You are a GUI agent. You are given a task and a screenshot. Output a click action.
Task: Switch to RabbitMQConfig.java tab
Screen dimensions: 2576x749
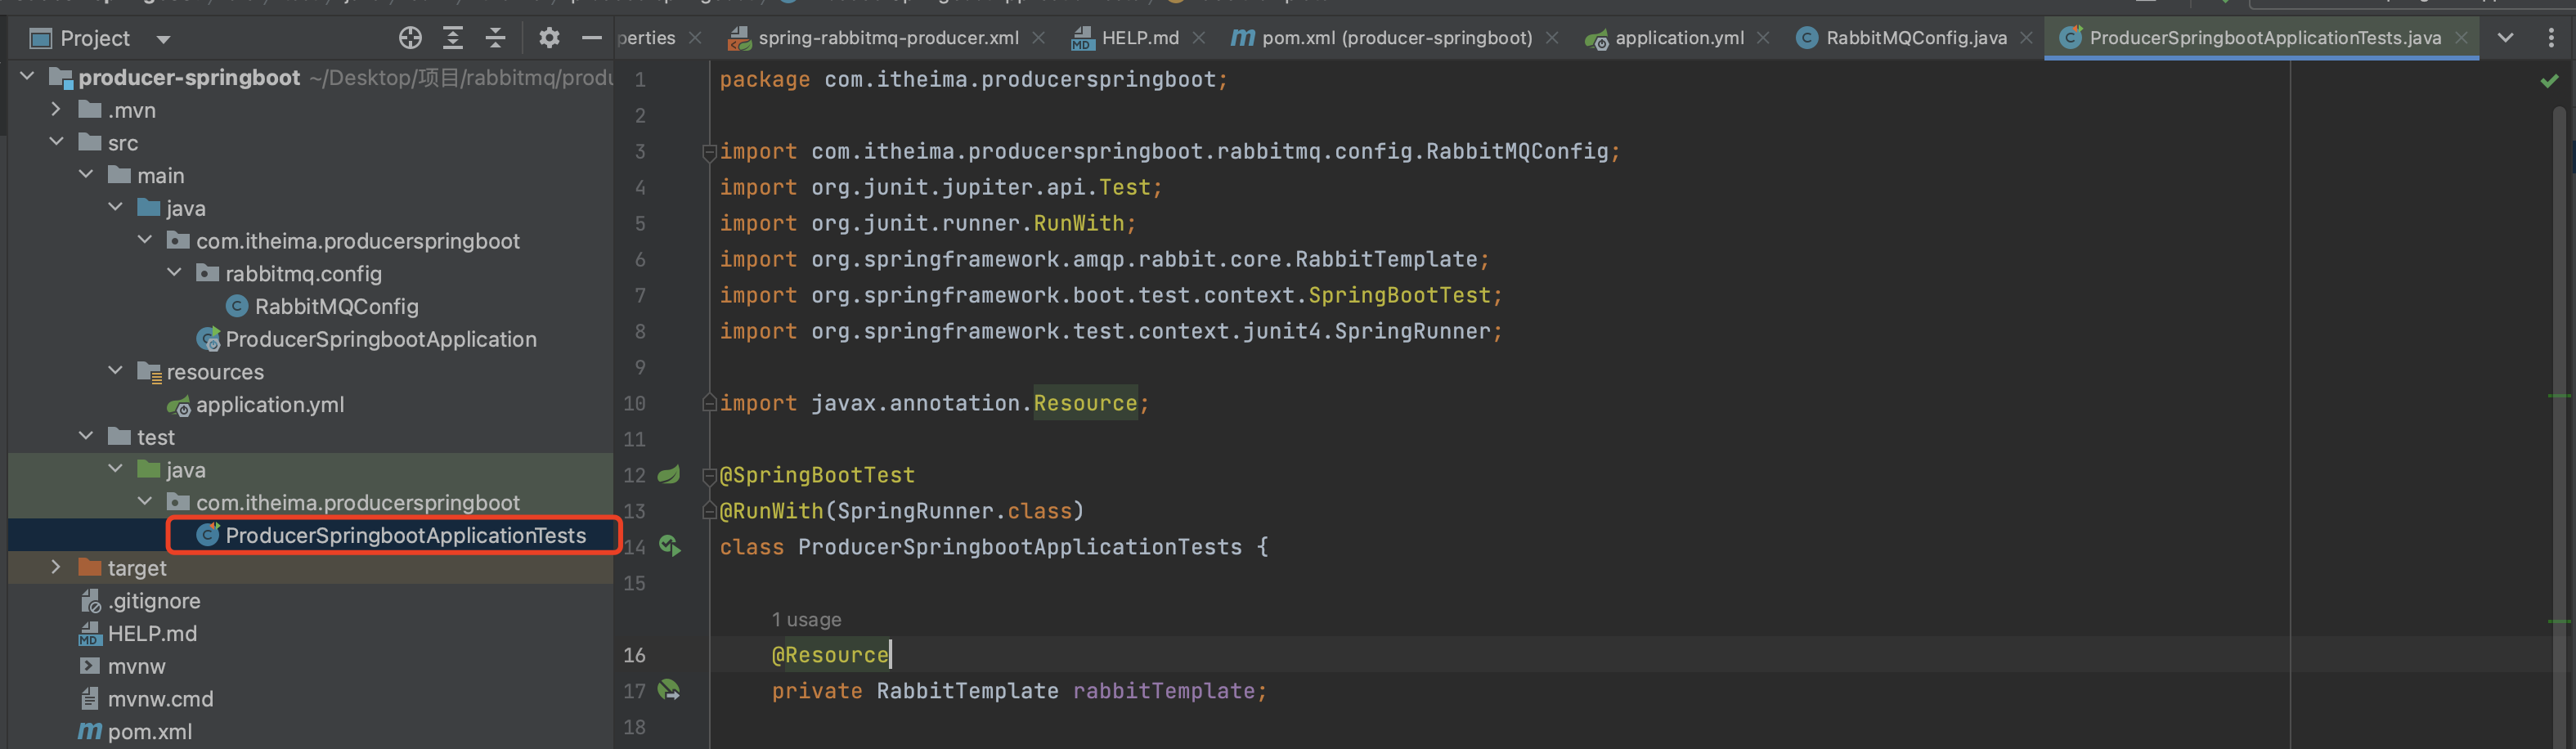click(x=1915, y=38)
